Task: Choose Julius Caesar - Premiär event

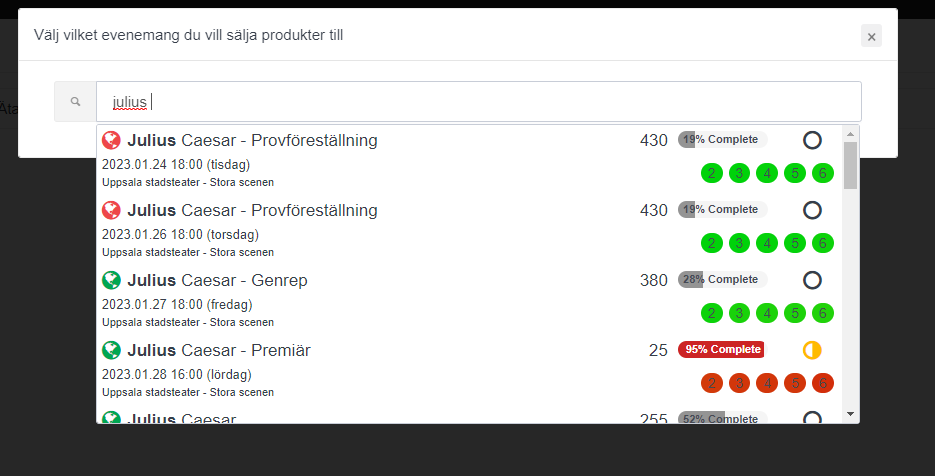Action: (x=219, y=350)
